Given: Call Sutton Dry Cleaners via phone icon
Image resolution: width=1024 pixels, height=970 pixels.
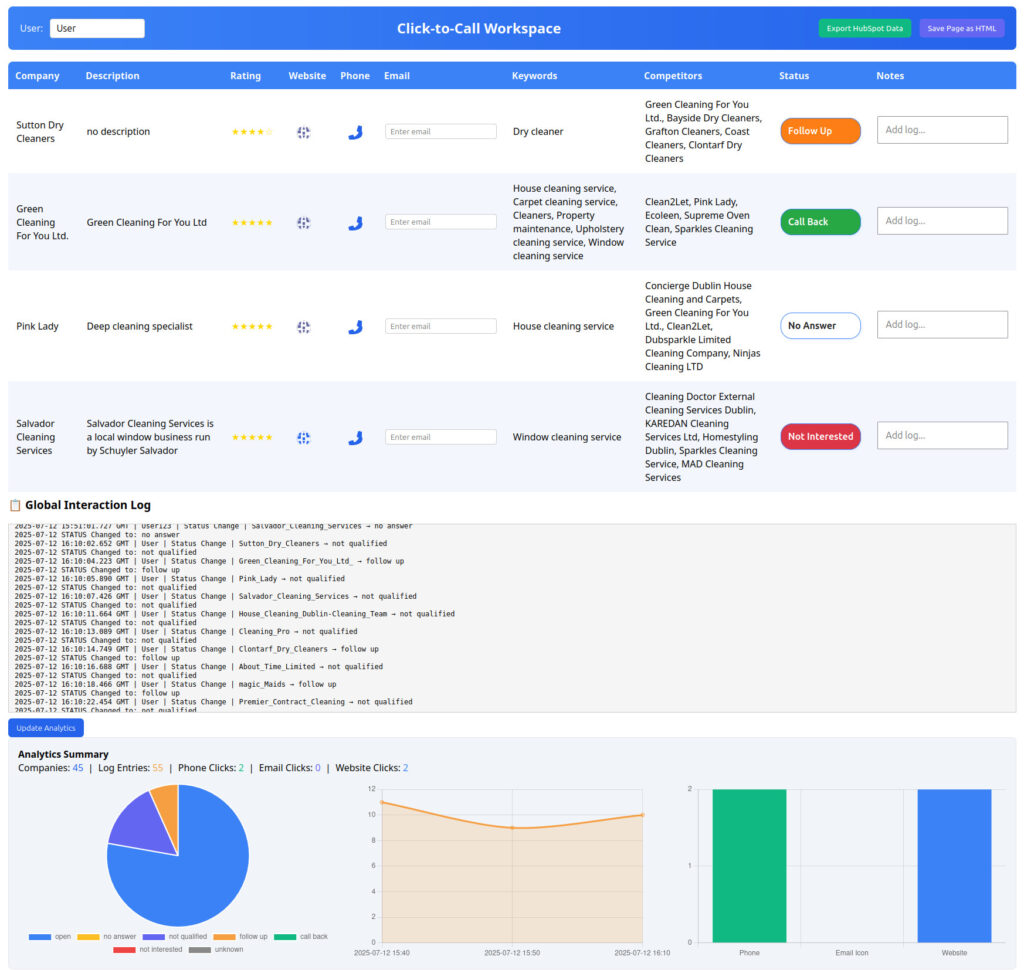Looking at the screenshot, I should click(355, 133).
